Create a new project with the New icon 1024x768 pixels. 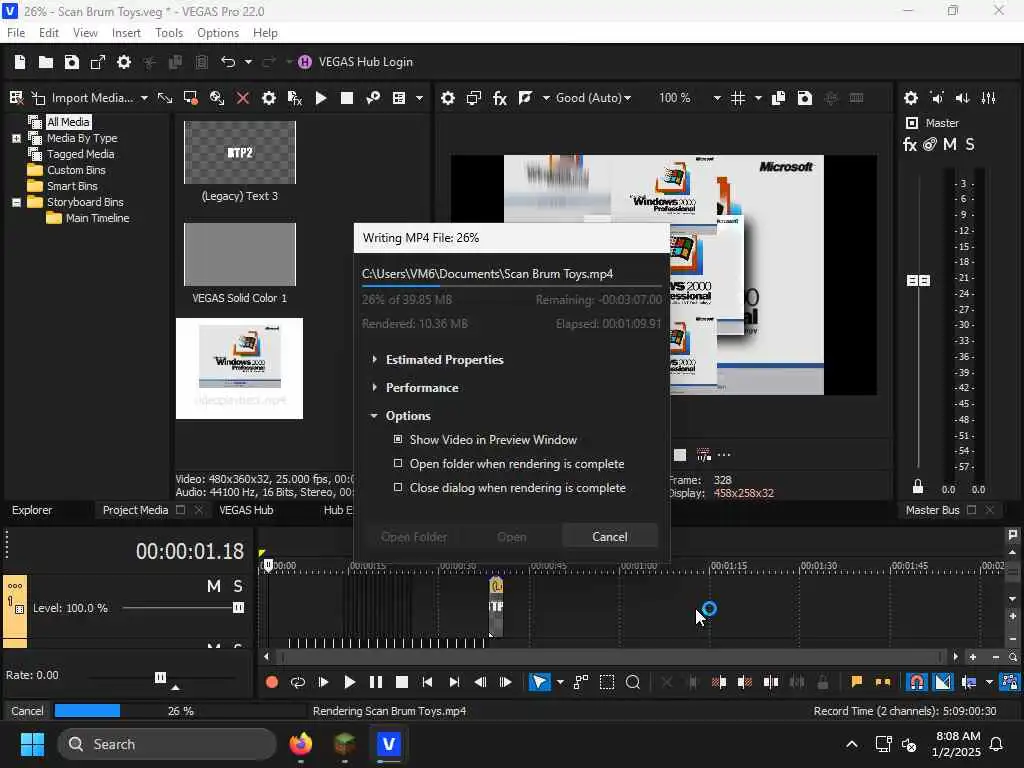coord(20,62)
